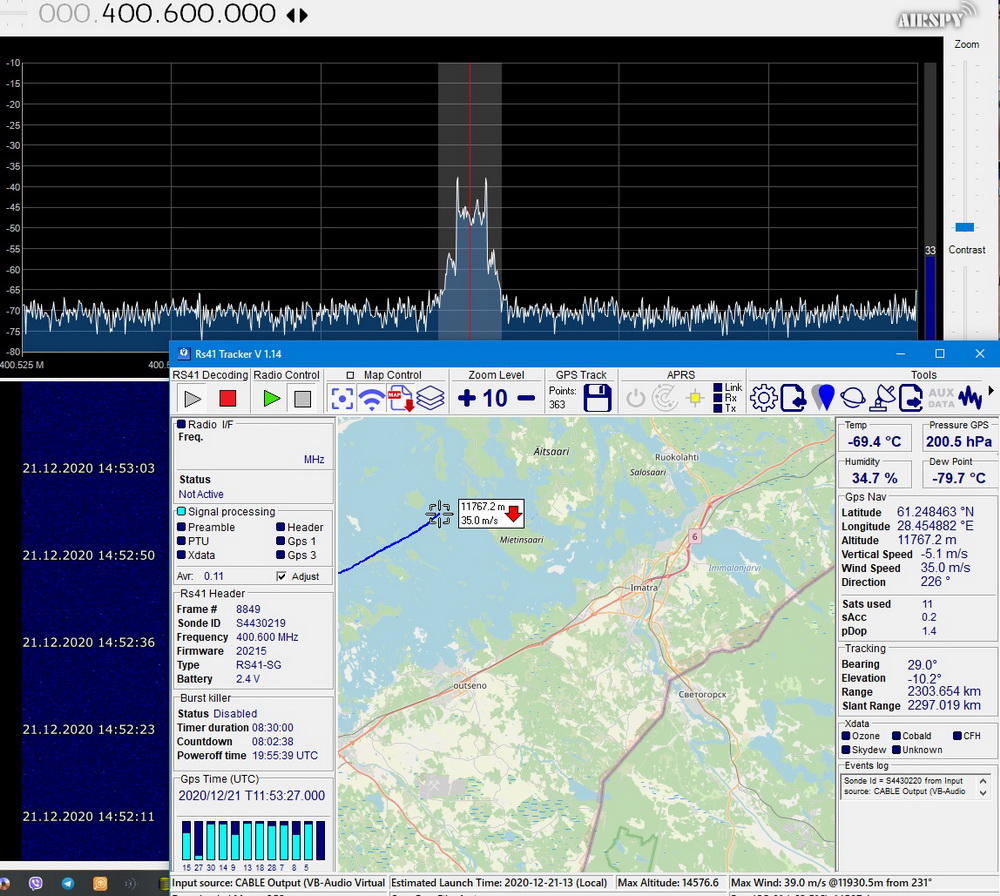Save GPS track with the floppy disk icon
The image size is (1000, 896).
(x=597, y=398)
